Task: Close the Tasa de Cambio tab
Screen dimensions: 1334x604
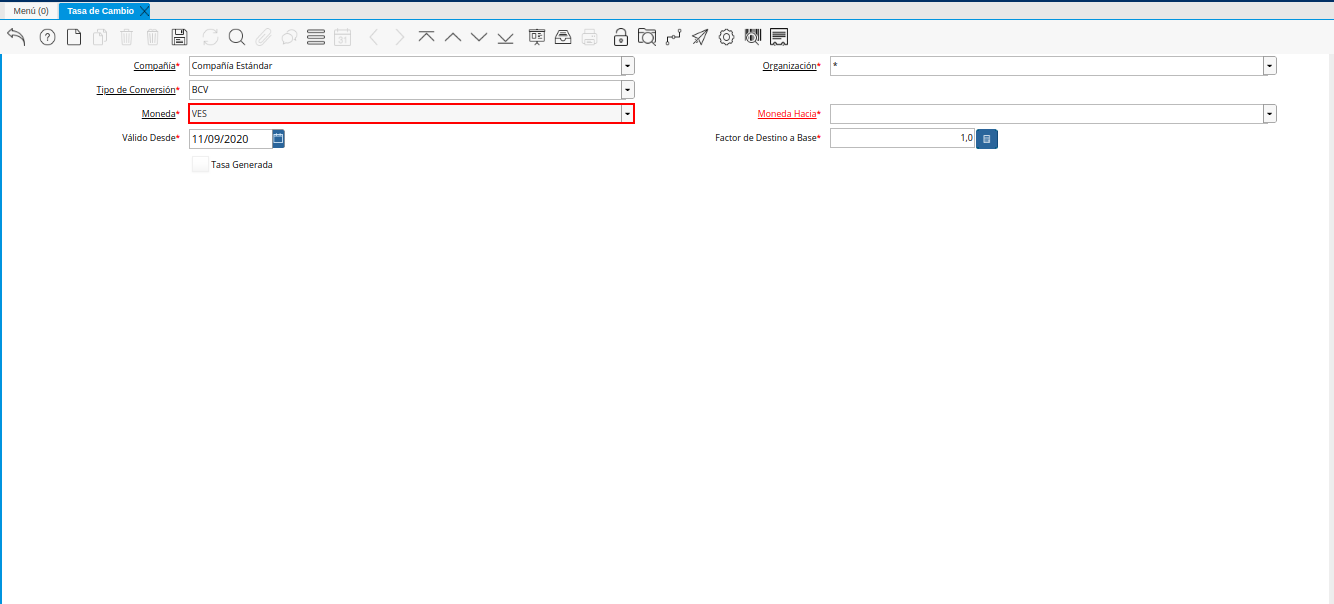Action: (x=144, y=11)
